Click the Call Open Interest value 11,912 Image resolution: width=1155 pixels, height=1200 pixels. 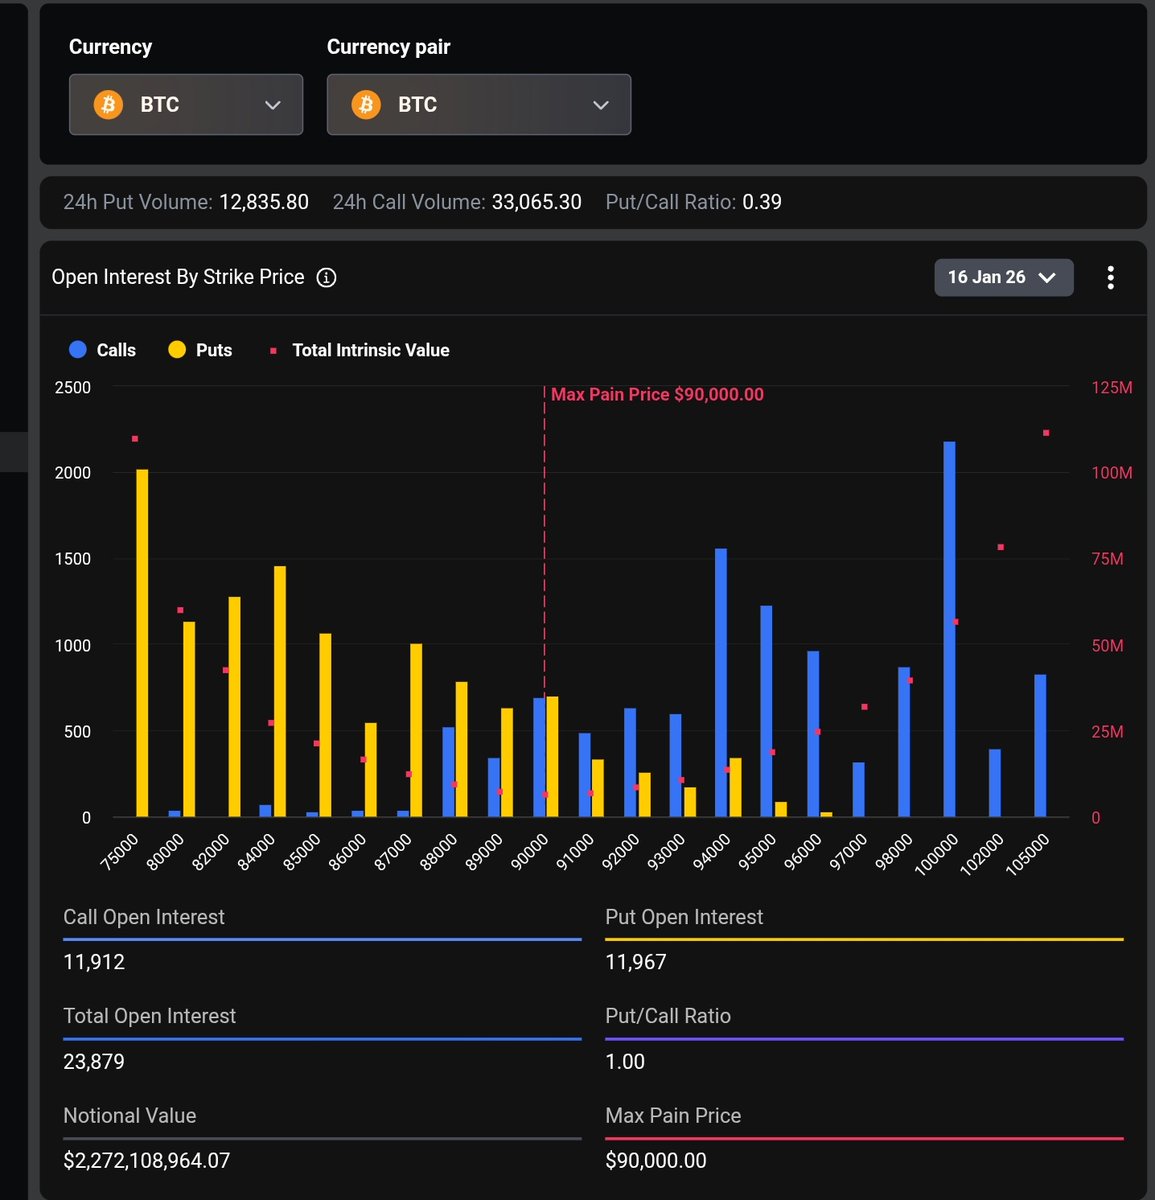pyautogui.click(x=94, y=962)
